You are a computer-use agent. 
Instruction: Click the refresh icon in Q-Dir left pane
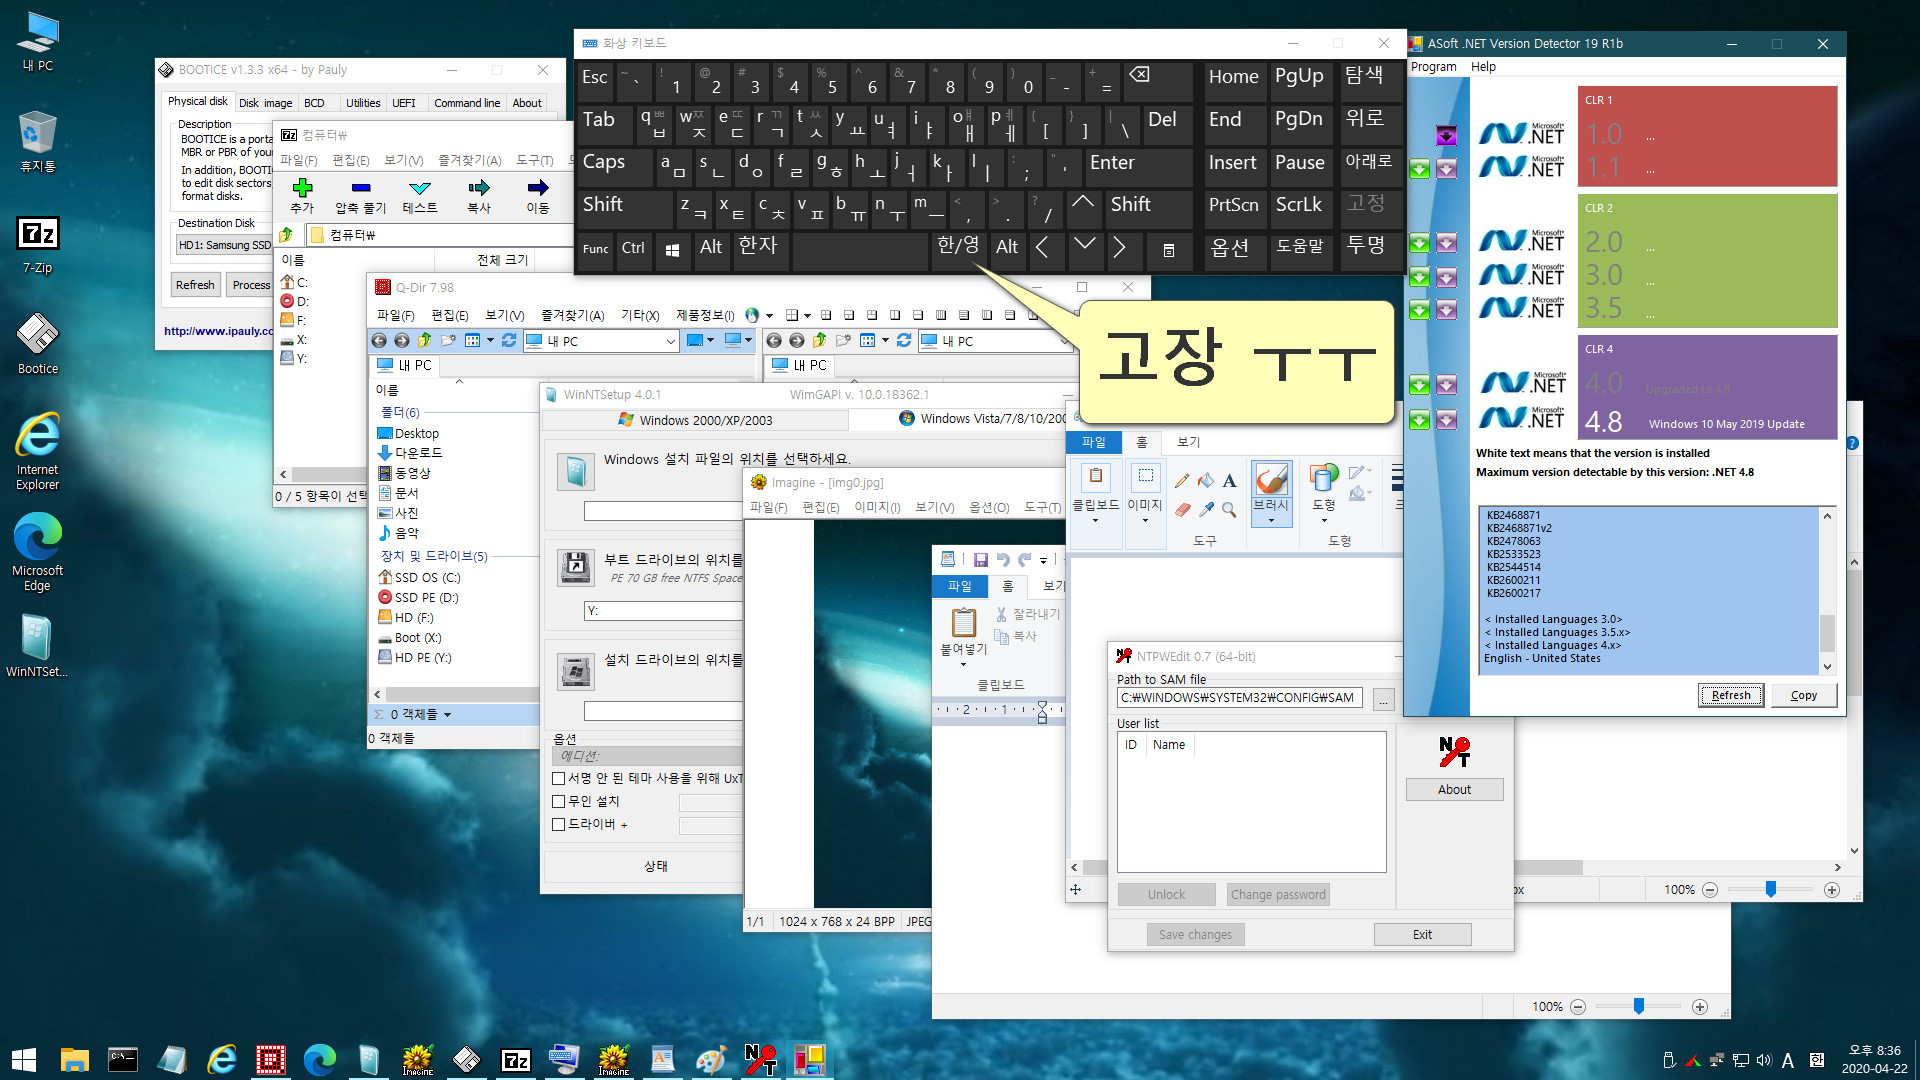[x=509, y=341]
